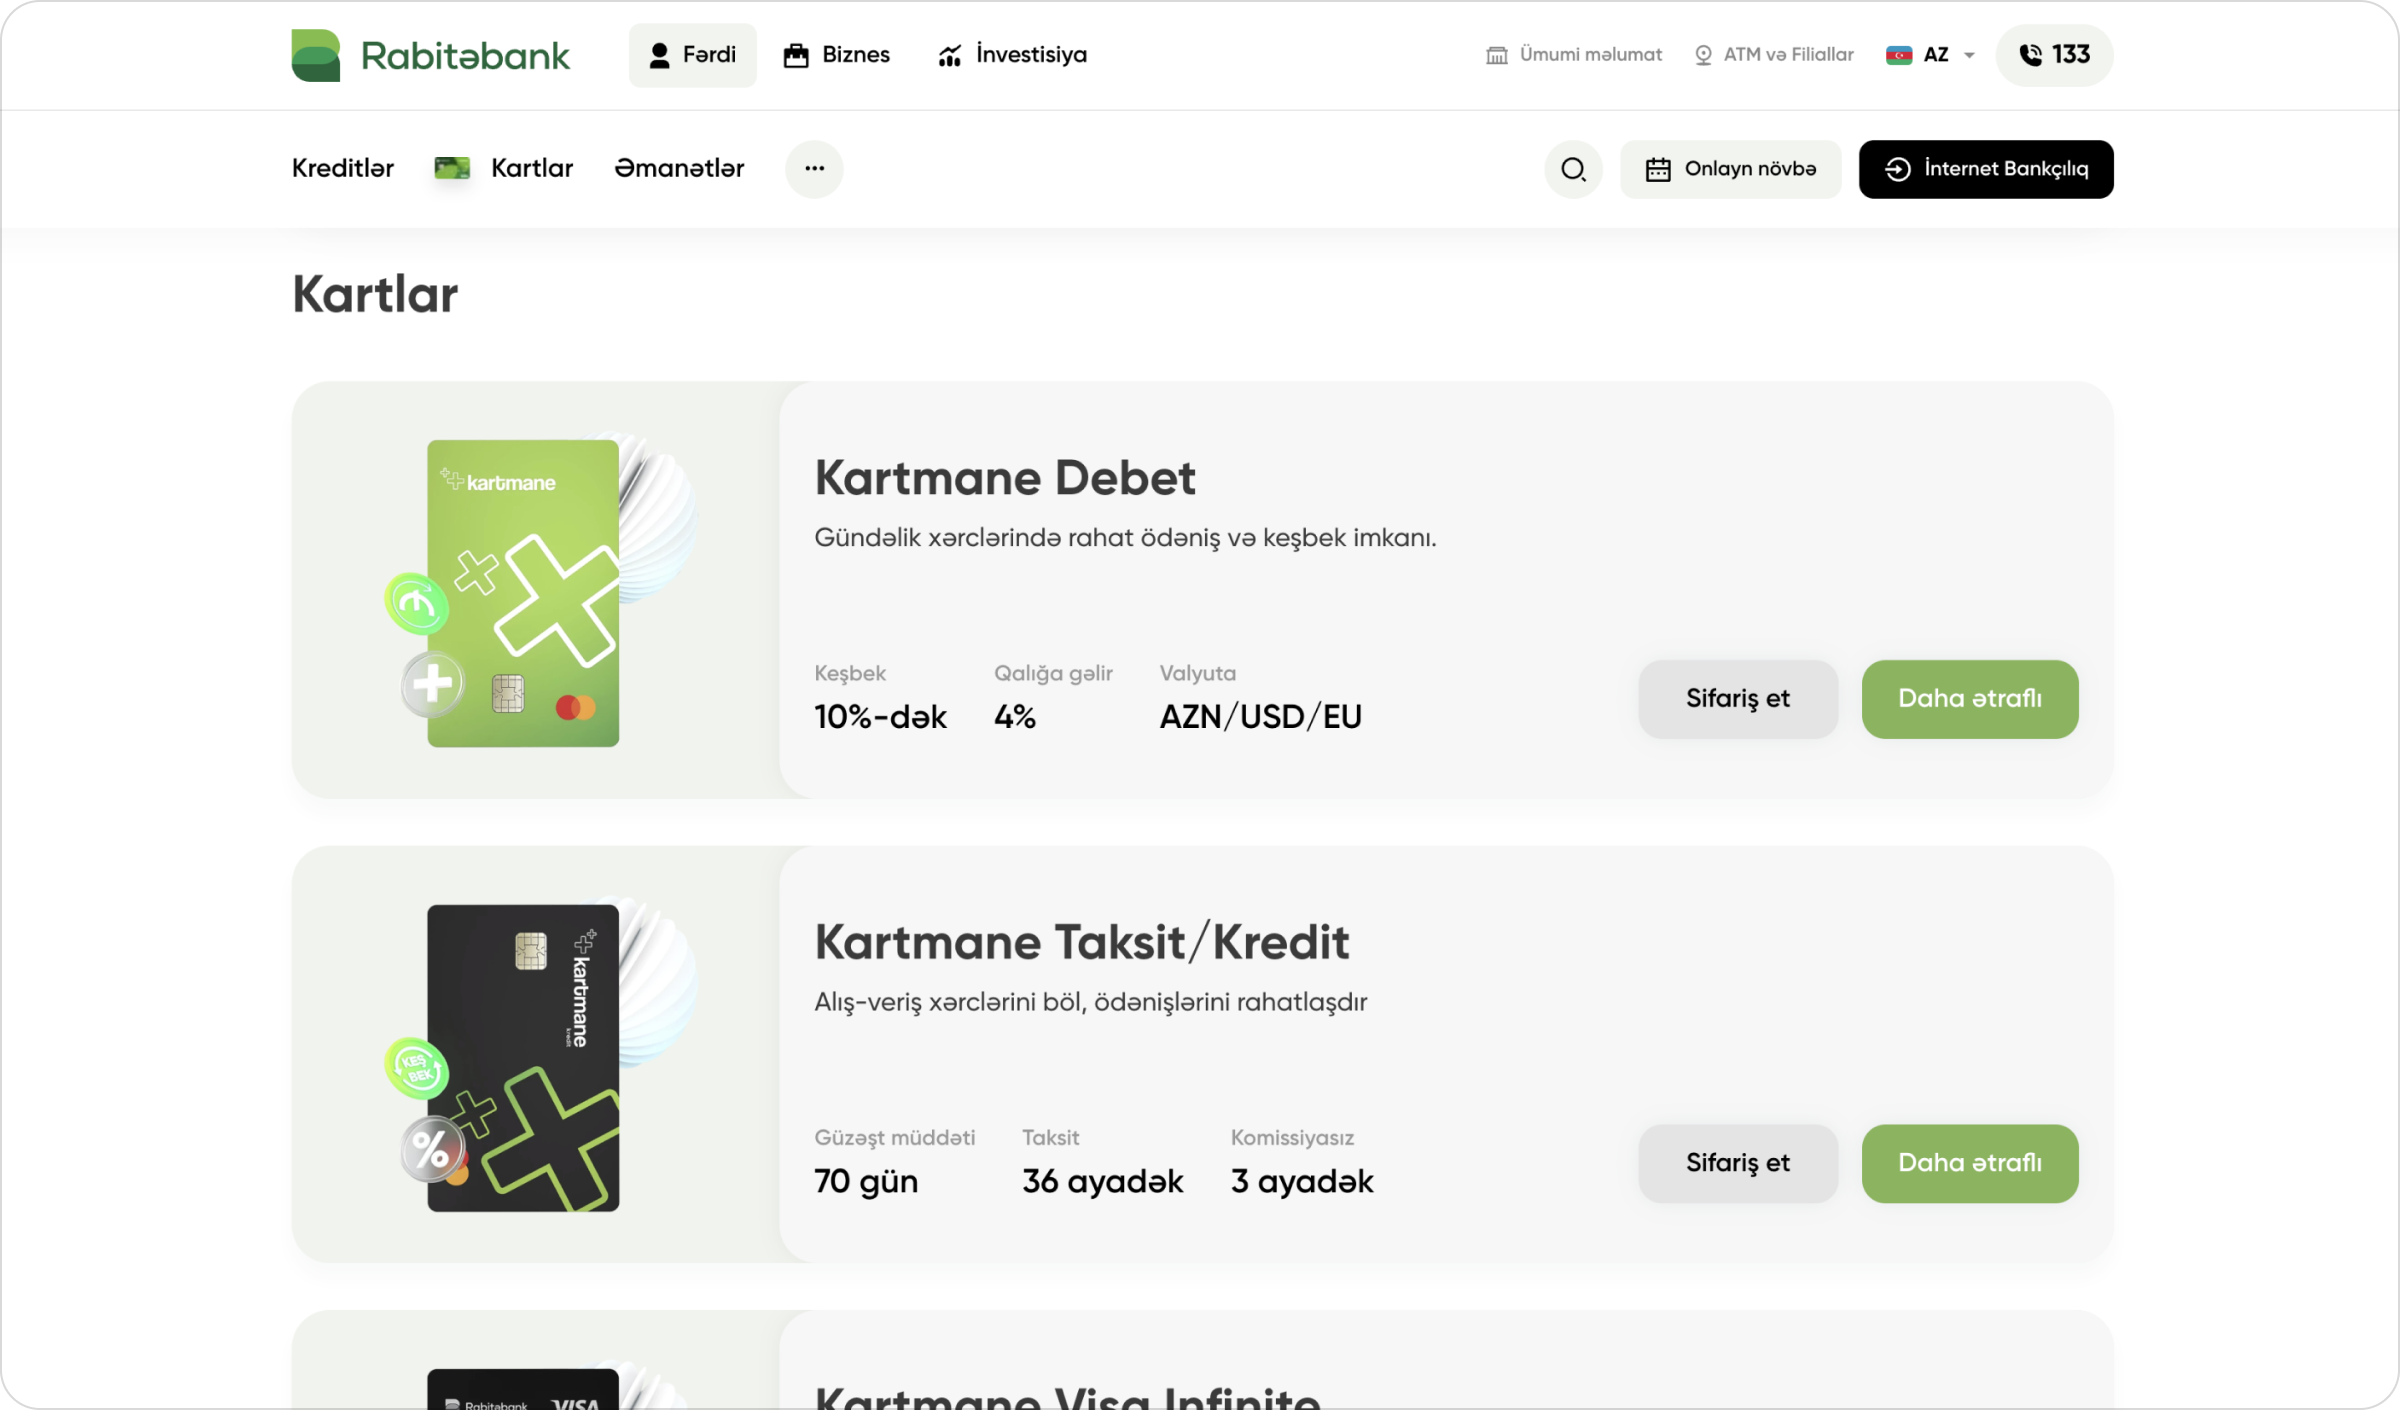Open the Əmanətlər menu item
Image resolution: width=2400 pixels, height=1410 pixels.
pos(679,168)
